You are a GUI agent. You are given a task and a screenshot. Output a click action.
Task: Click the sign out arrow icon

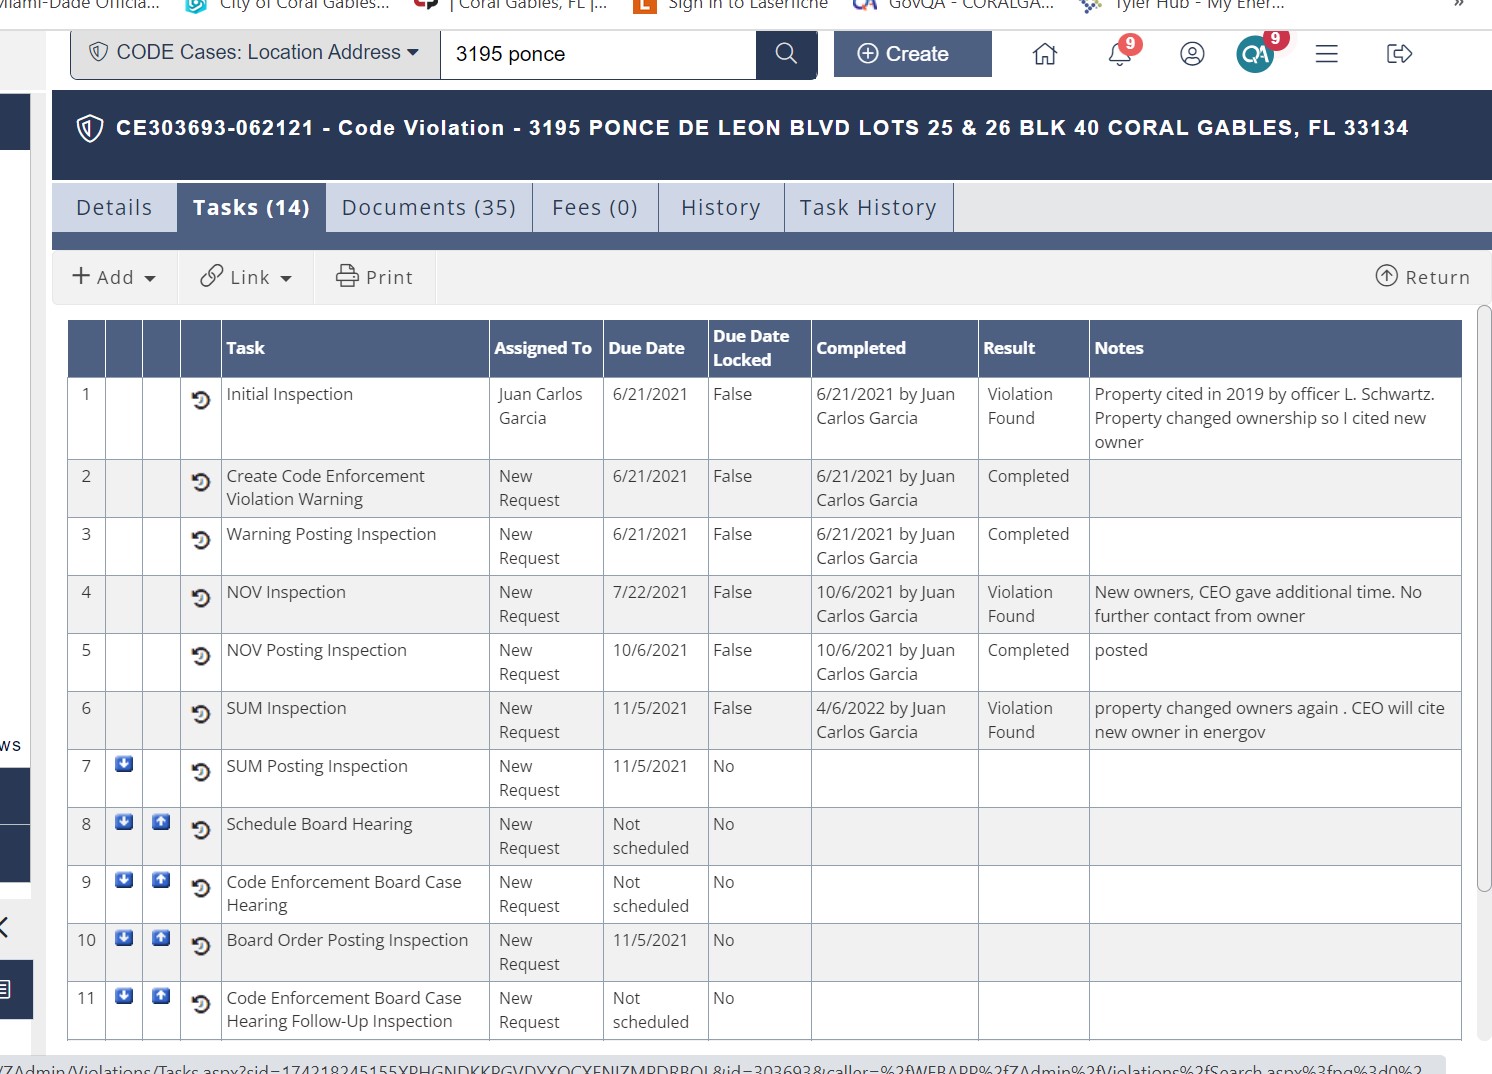tap(1399, 54)
